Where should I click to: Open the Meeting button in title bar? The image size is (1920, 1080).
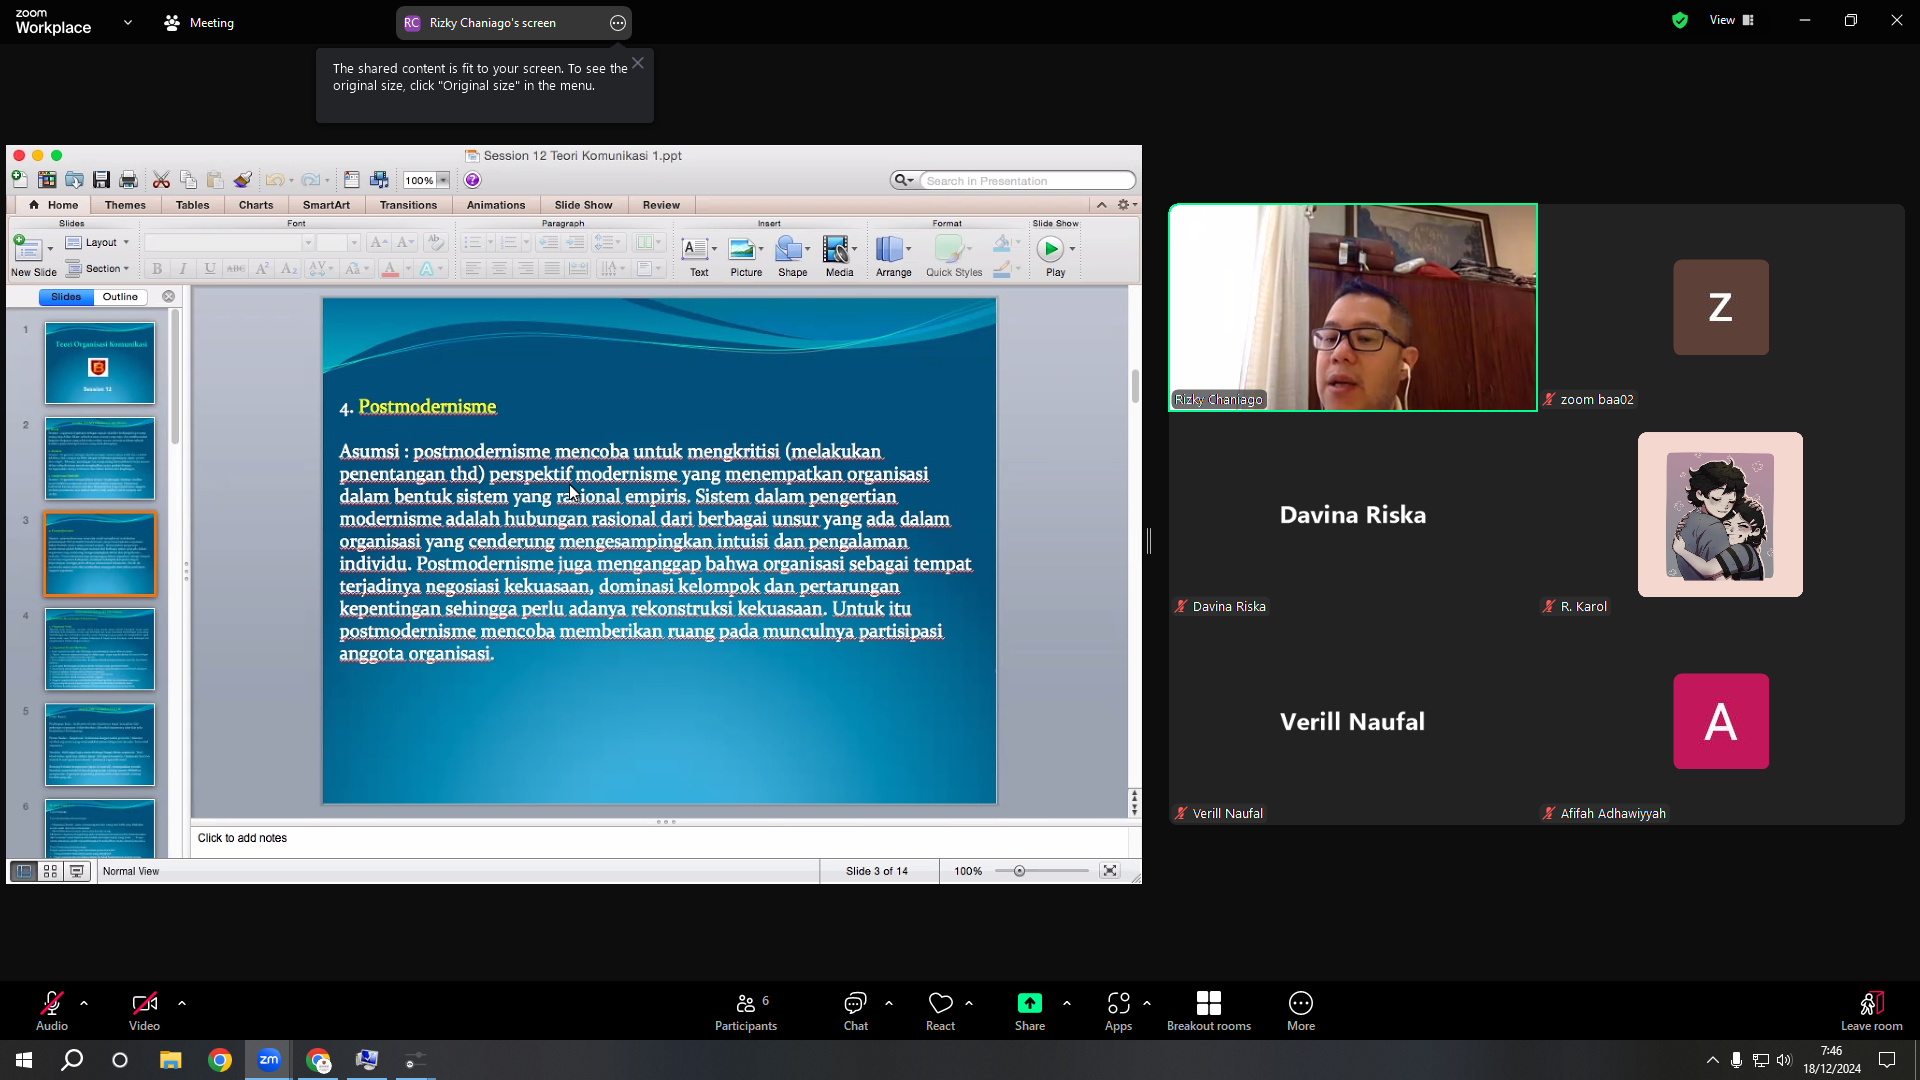pyautogui.click(x=199, y=22)
